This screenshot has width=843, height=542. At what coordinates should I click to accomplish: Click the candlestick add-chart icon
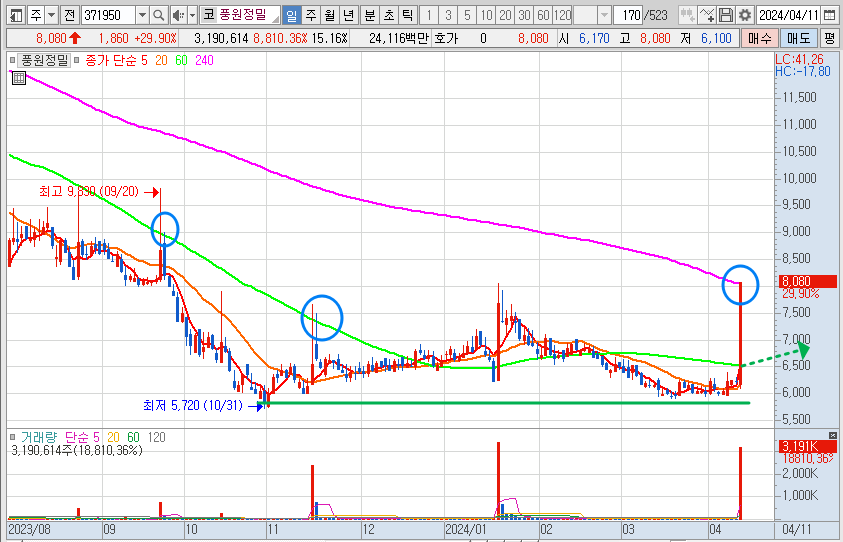(x=687, y=15)
